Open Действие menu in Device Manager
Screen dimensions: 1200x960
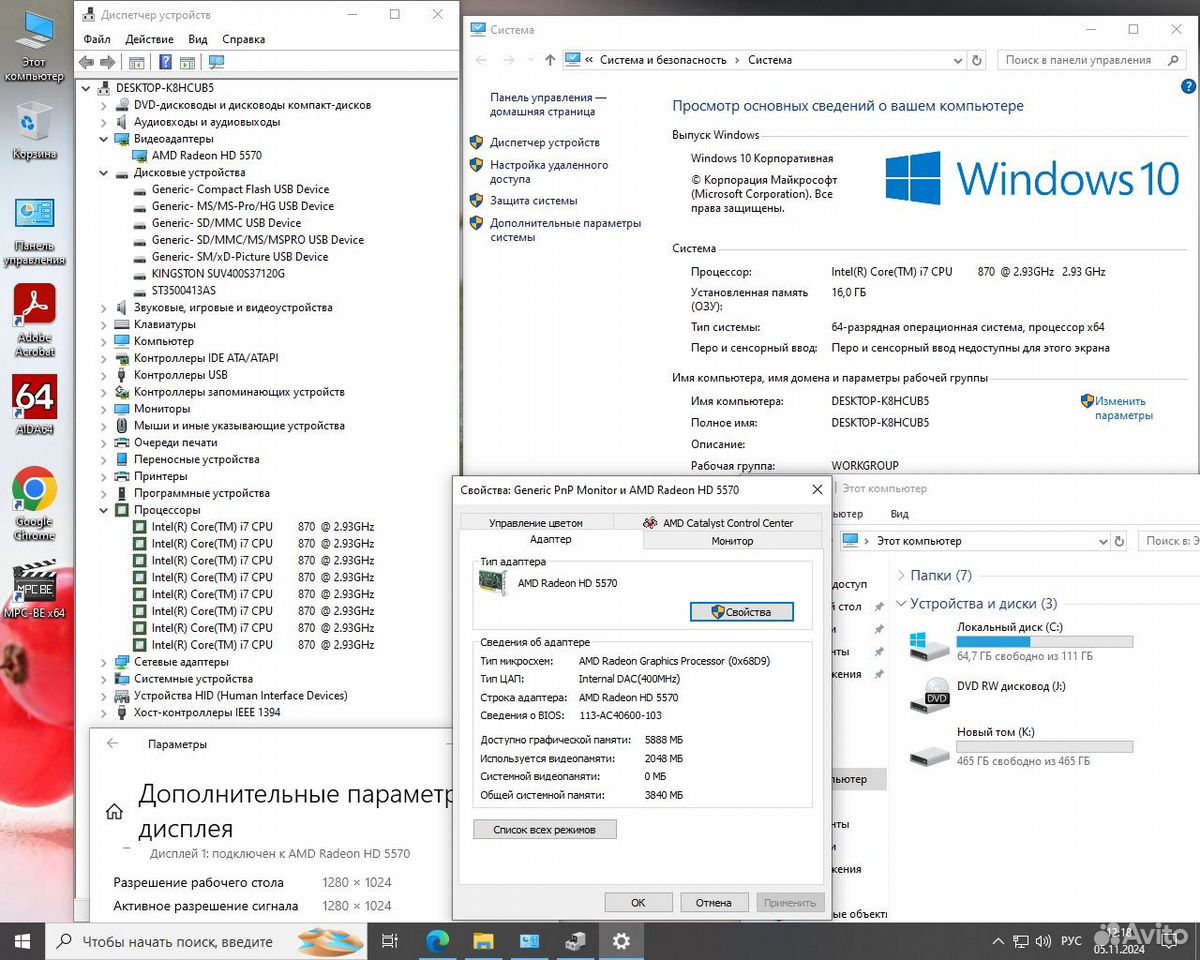pyautogui.click(x=149, y=39)
